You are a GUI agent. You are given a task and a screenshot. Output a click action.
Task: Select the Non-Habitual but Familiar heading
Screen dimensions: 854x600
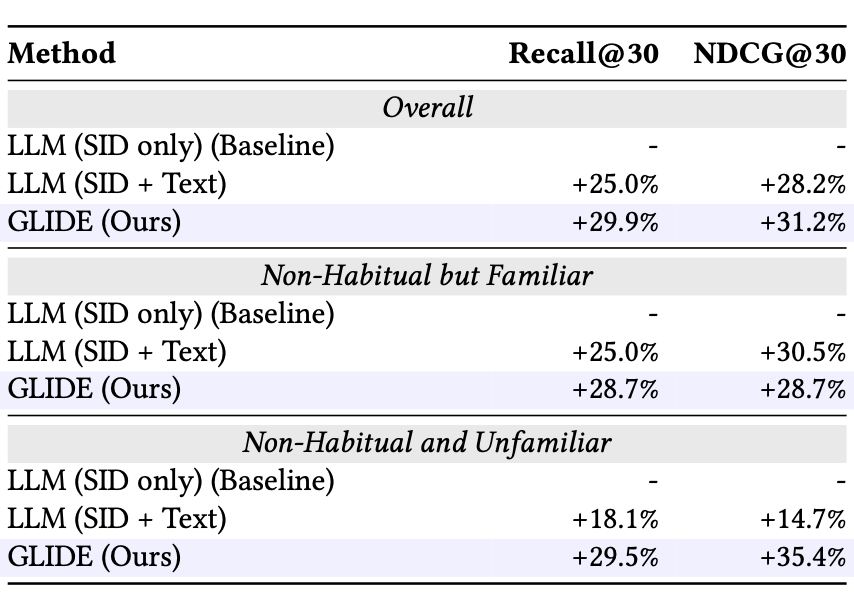tap(427, 275)
